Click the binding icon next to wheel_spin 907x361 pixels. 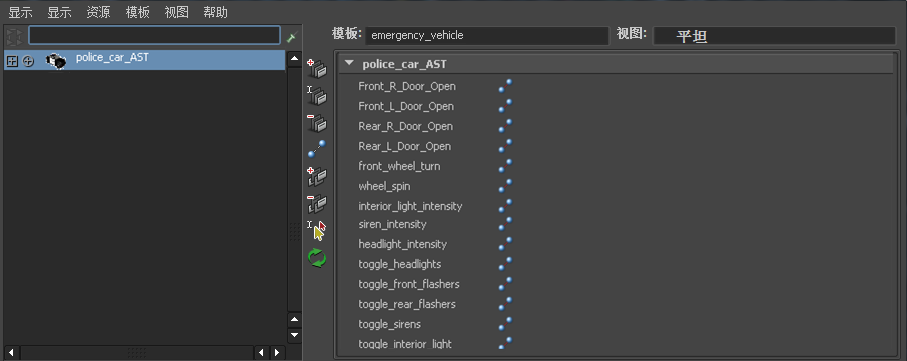(x=505, y=186)
